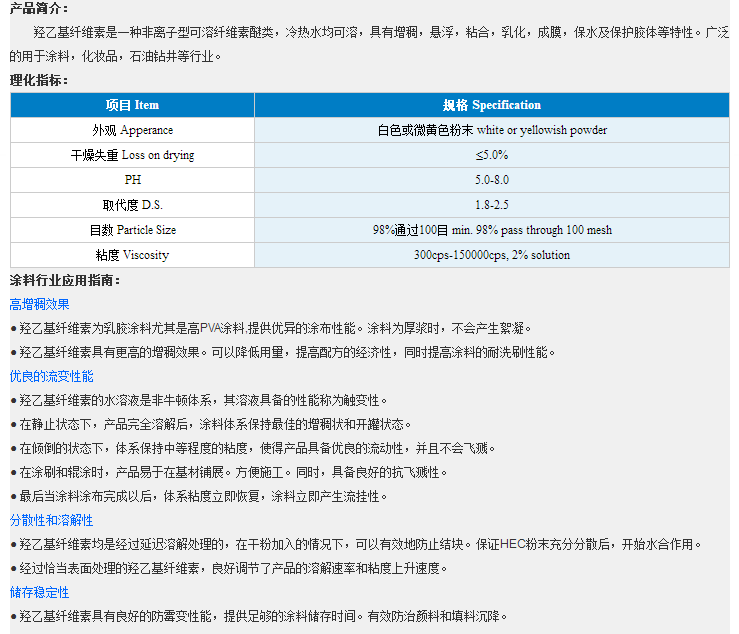Image resolution: width=739 pixels, height=634 pixels.
Task: Click the 规格 Specification table header
Action: (x=491, y=105)
